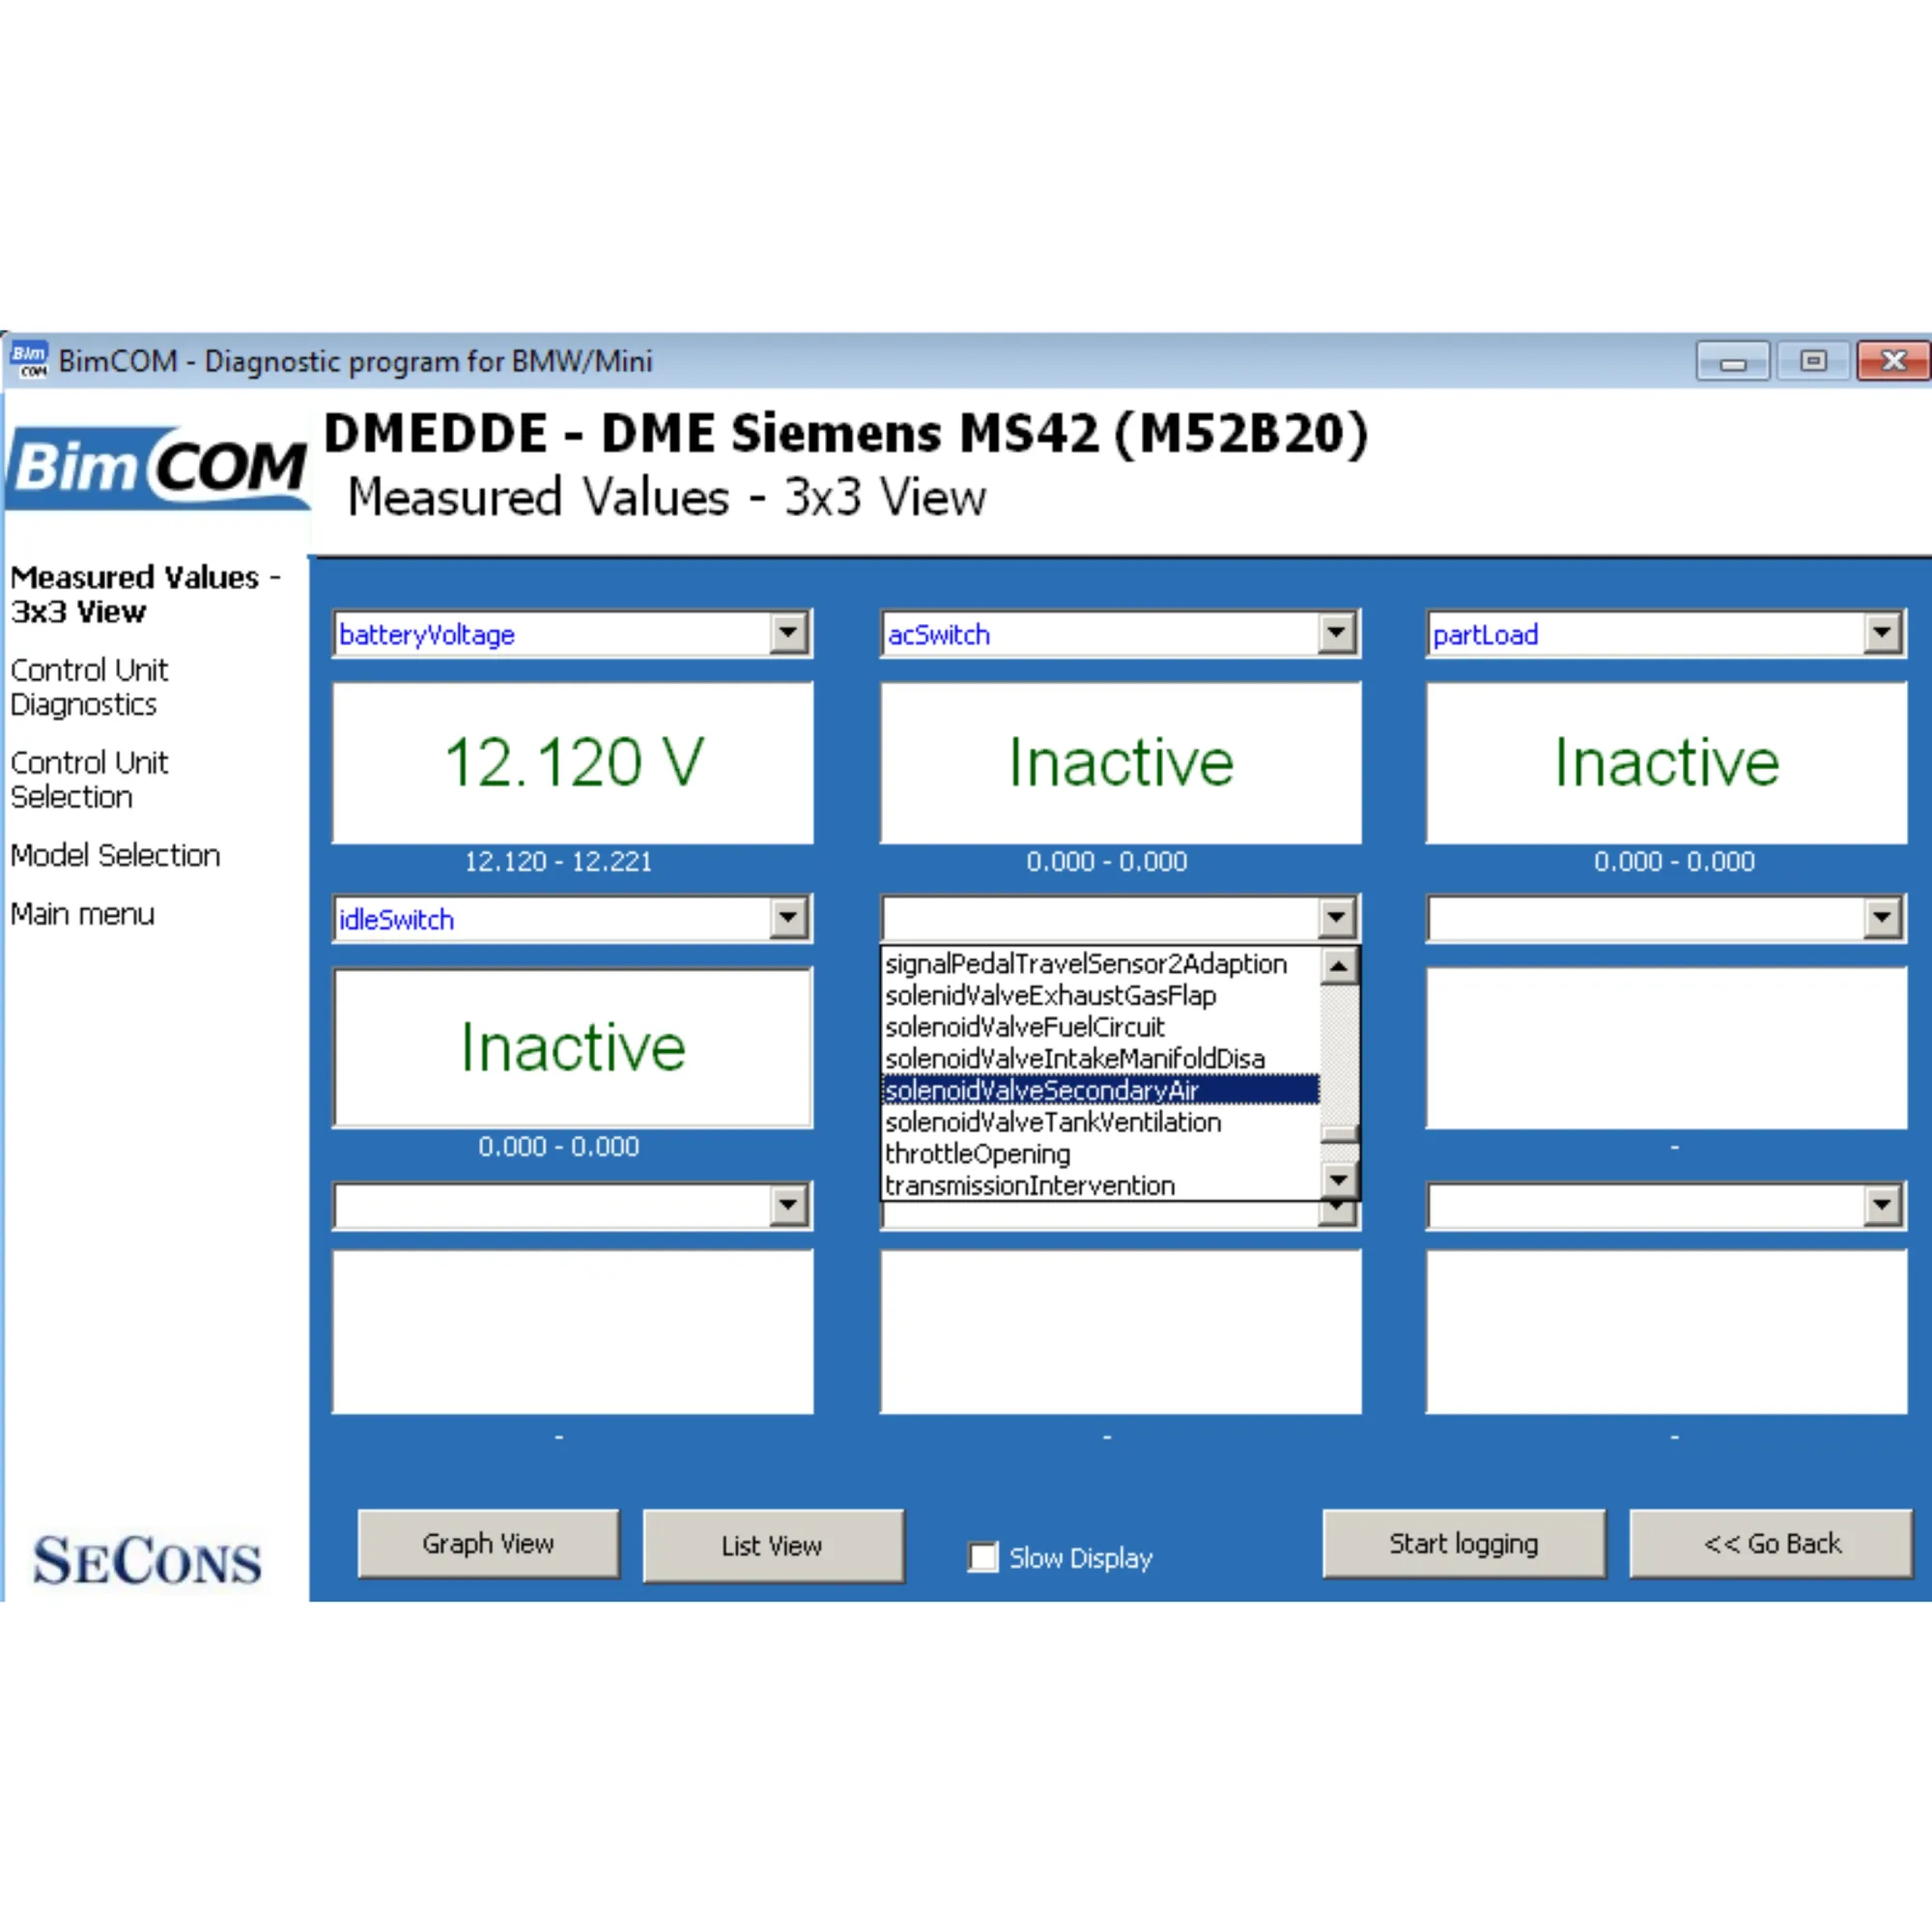1932x1932 pixels.
Task: Open the idleSwitch parameter dropdown
Action: (x=789, y=918)
